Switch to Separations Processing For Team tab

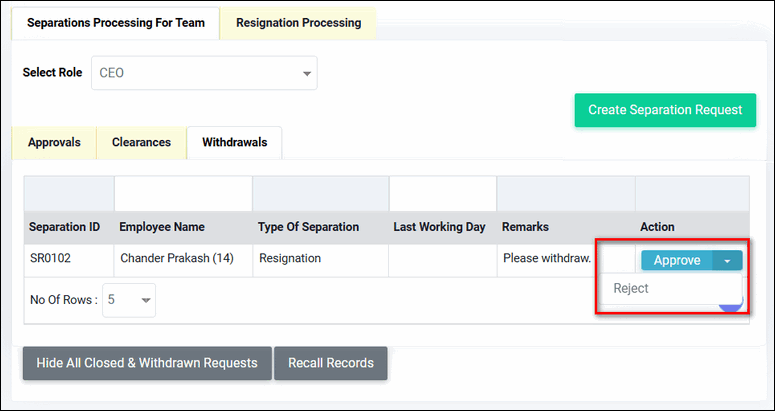click(x=115, y=23)
